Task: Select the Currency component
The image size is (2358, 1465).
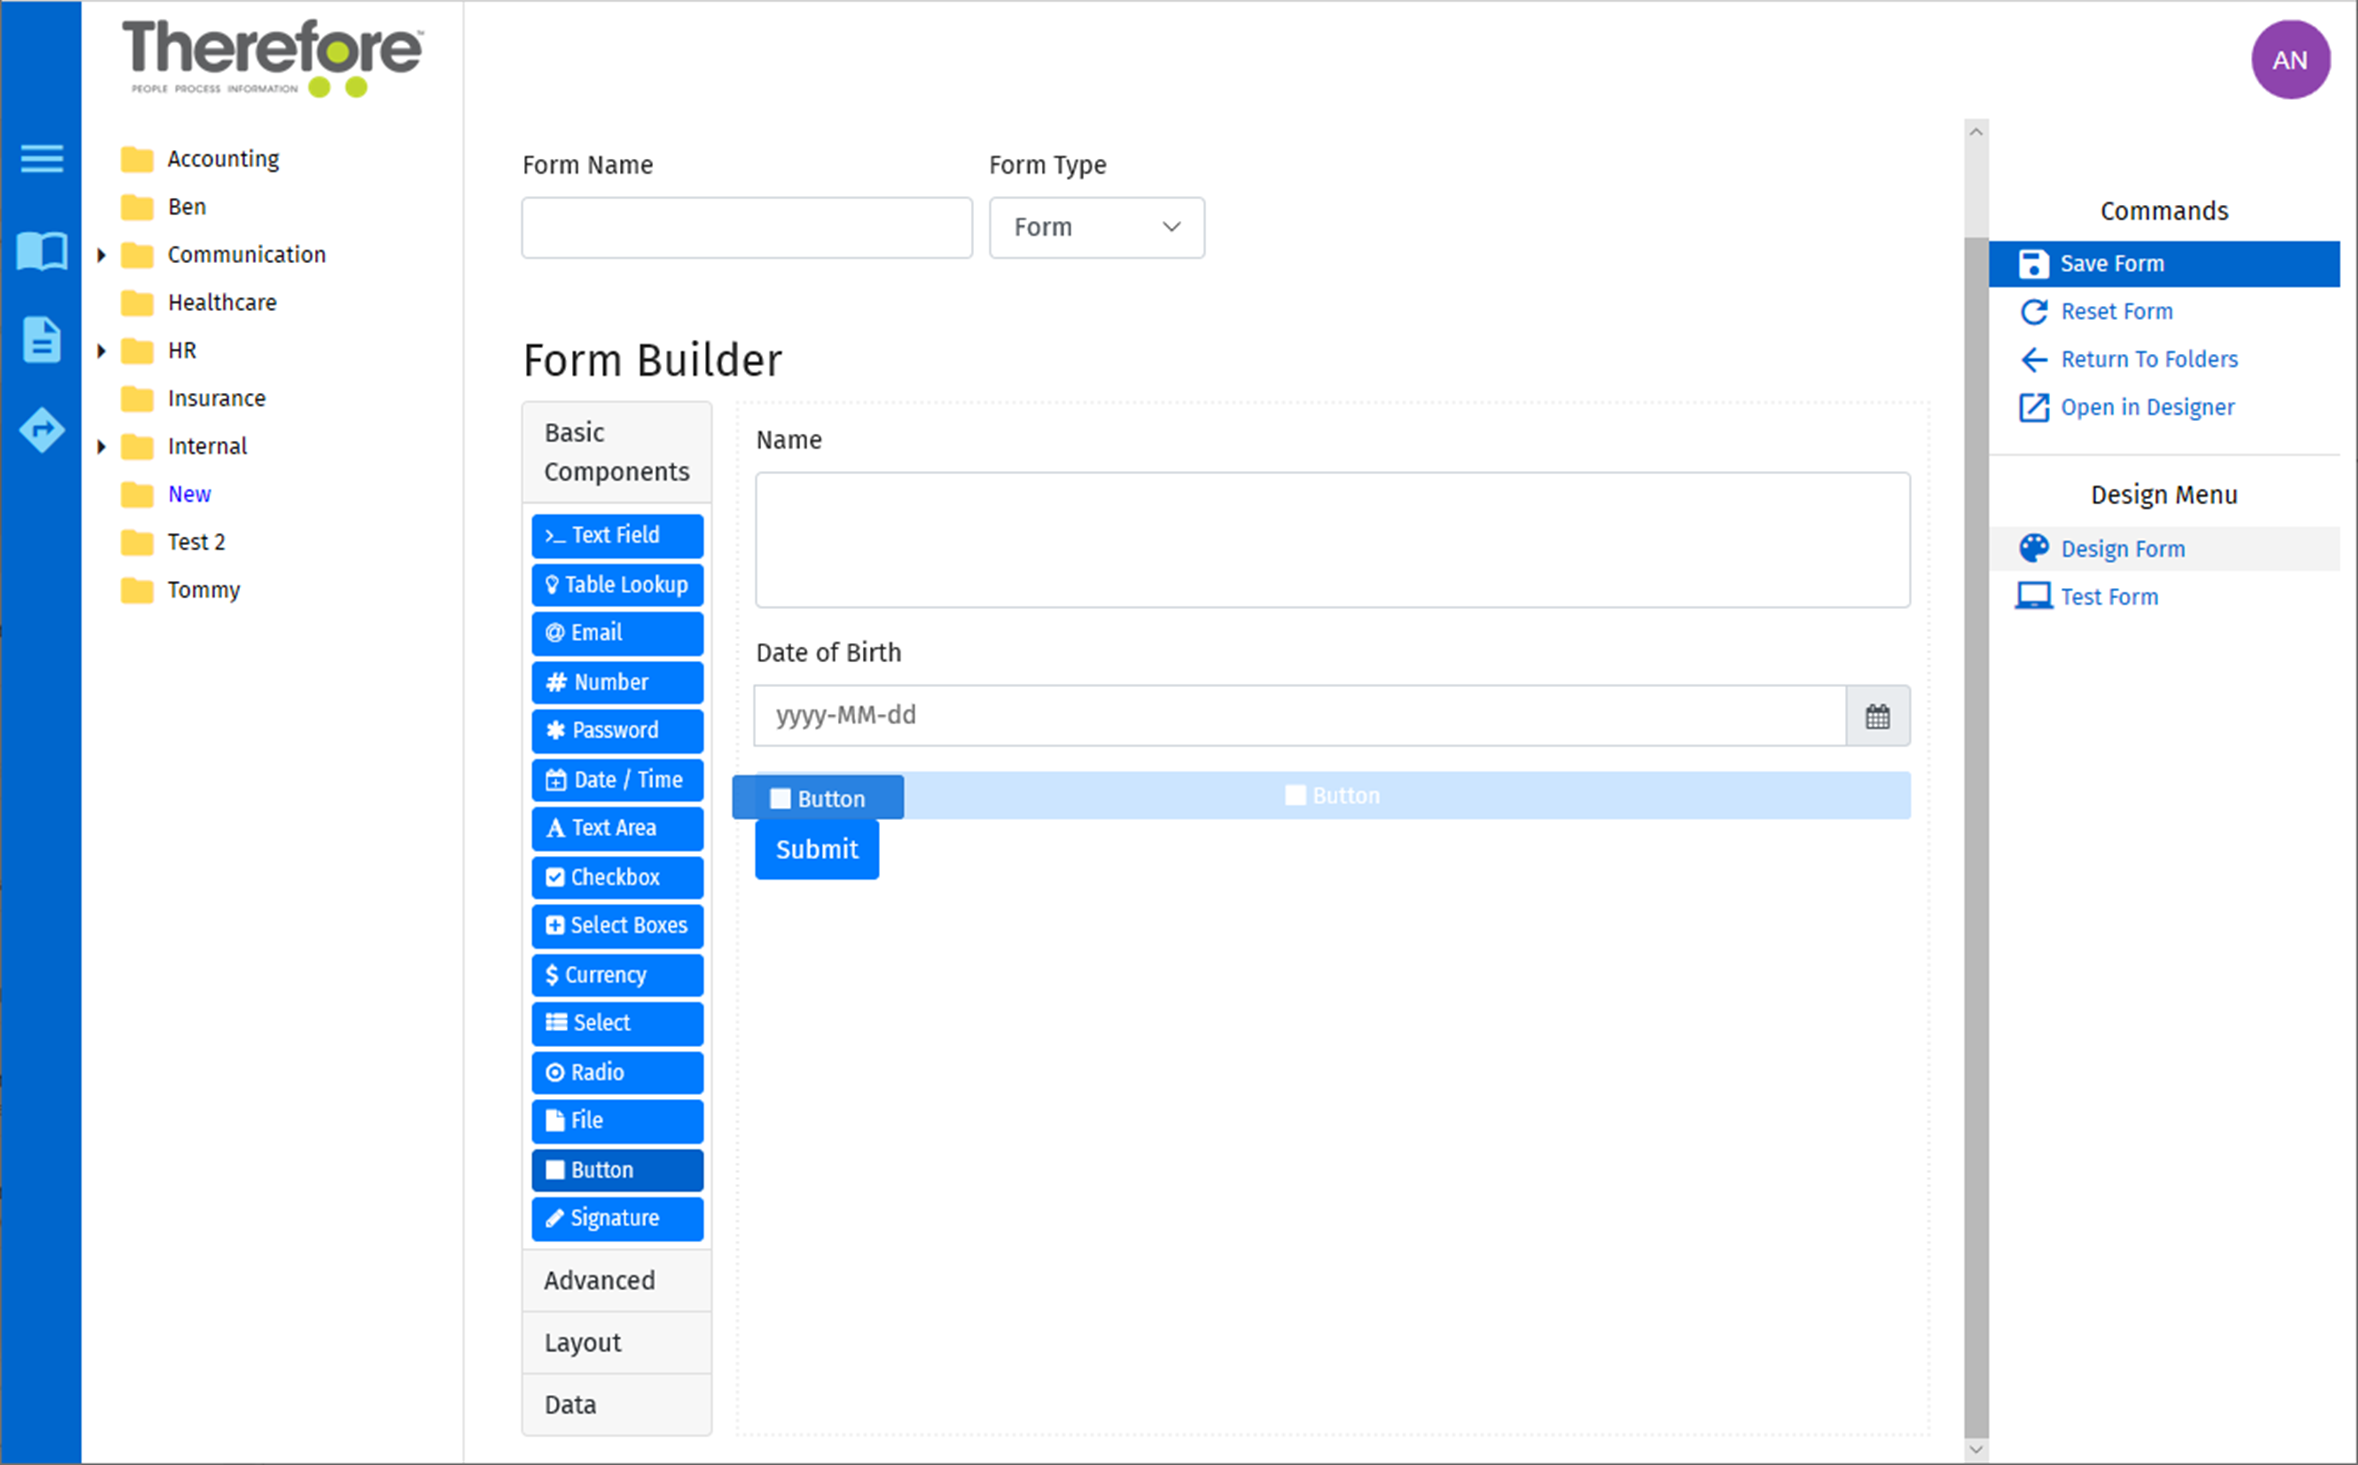Action: tap(616, 974)
